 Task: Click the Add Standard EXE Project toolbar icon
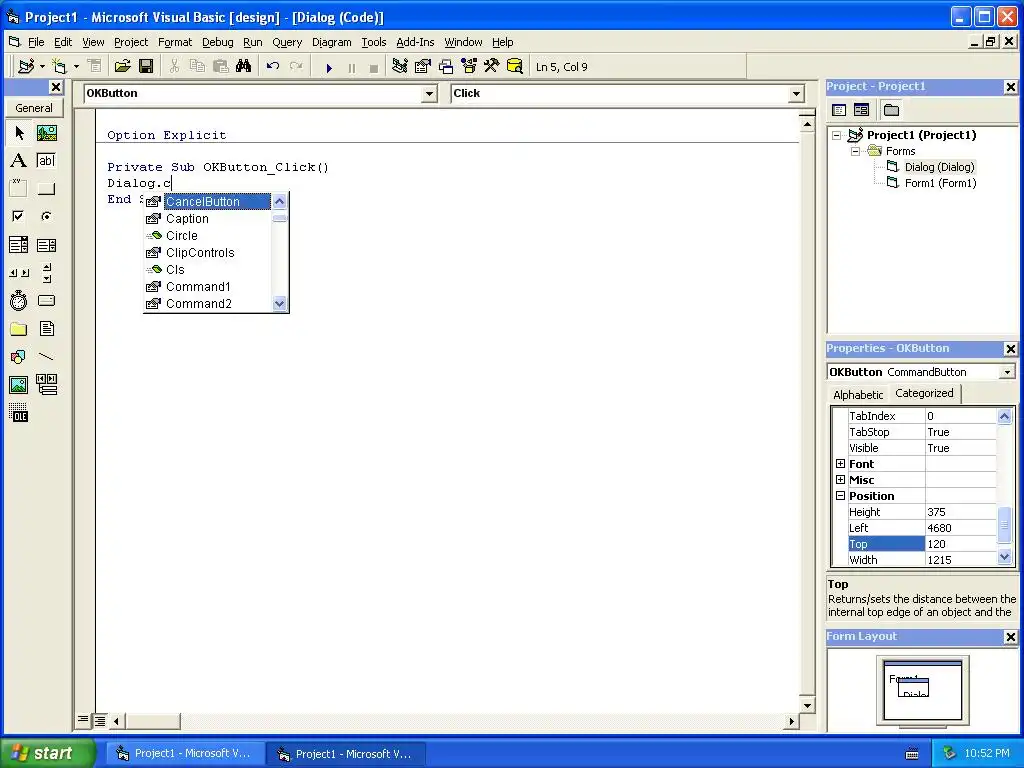(26, 67)
